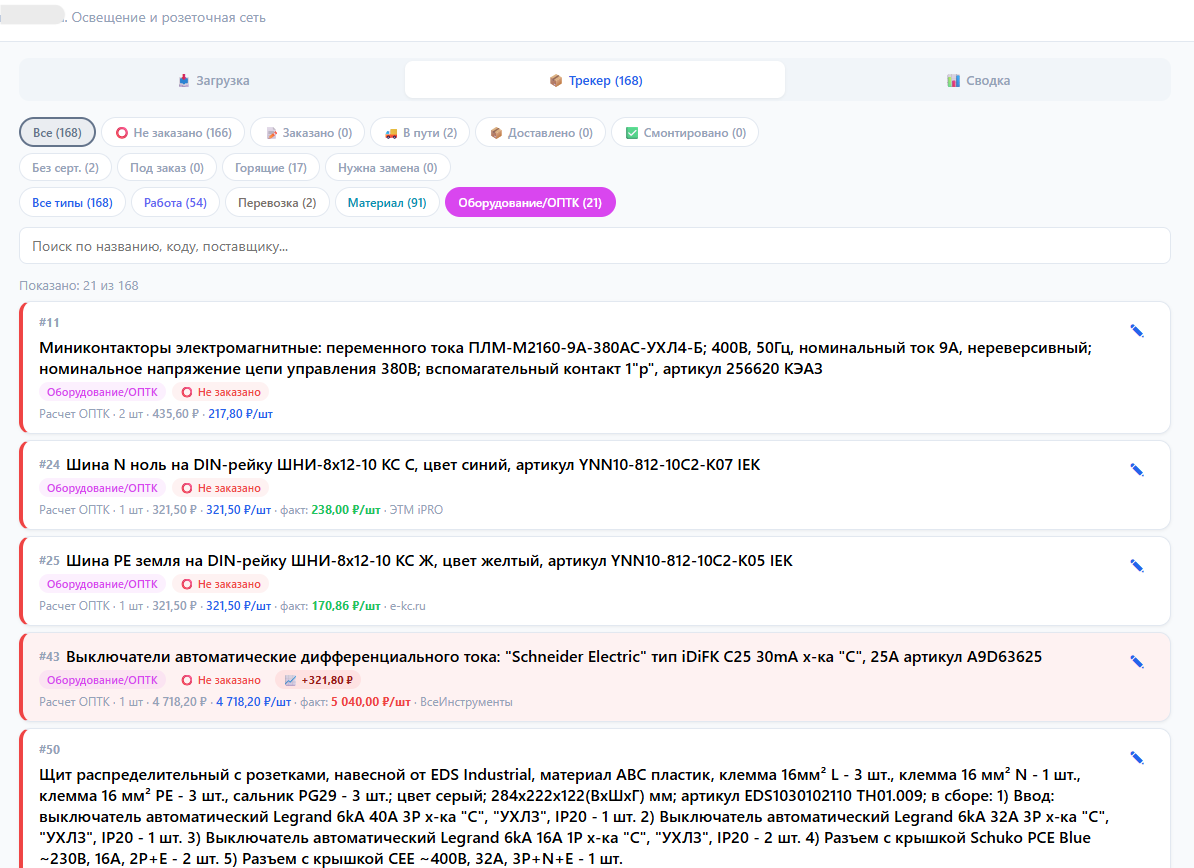Switch to the Загрузка tab
Viewport: 1194px width, 868px height.
click(213, 80)
